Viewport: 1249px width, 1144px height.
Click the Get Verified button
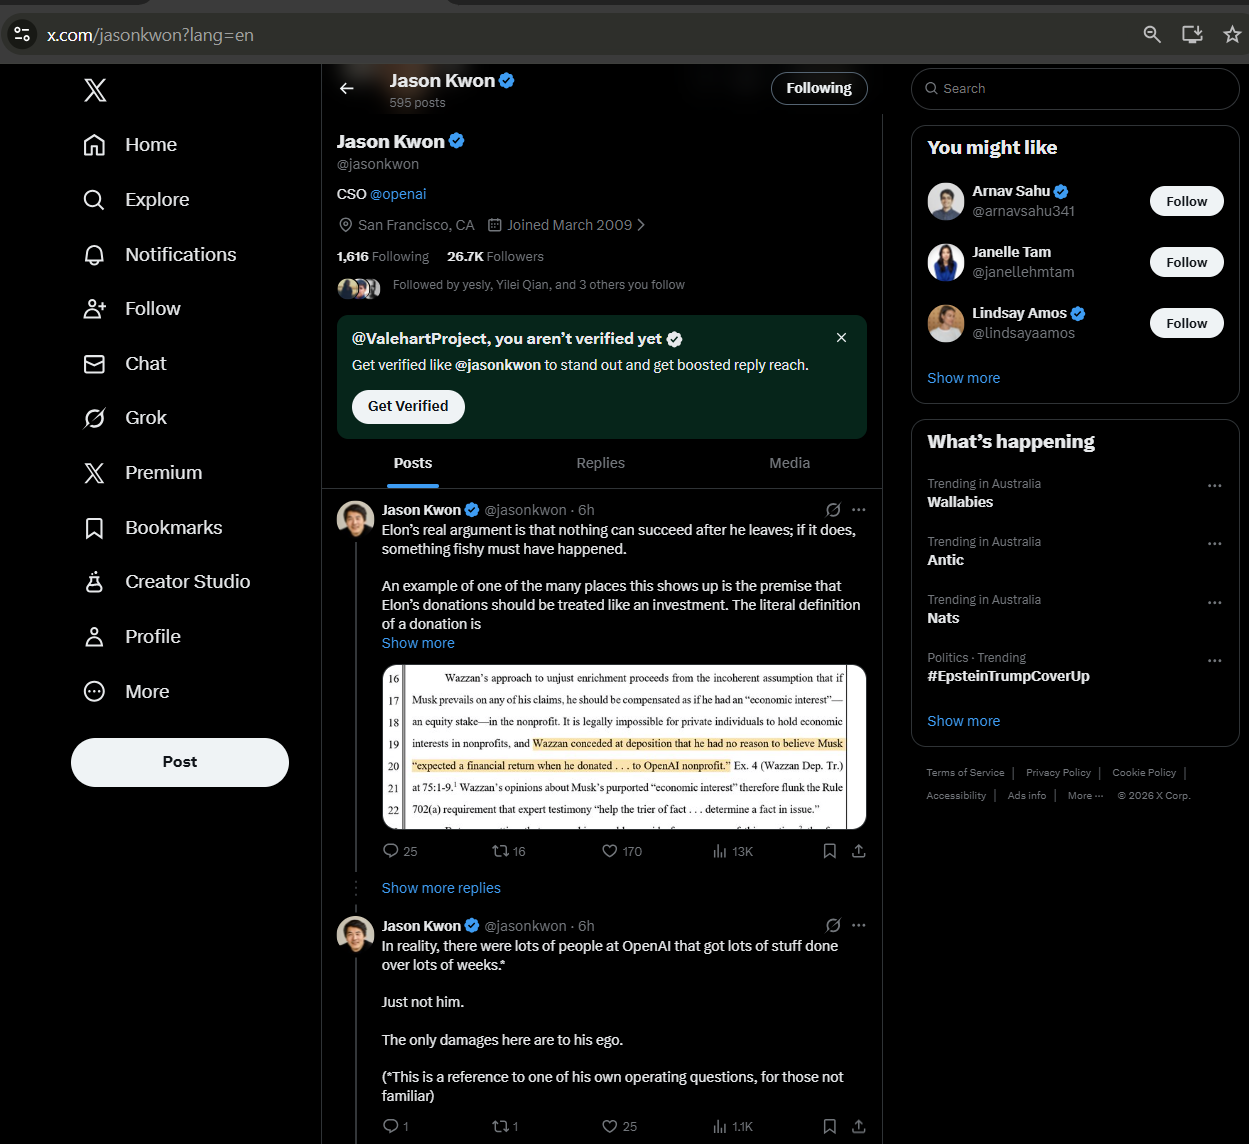click(408, 406)
